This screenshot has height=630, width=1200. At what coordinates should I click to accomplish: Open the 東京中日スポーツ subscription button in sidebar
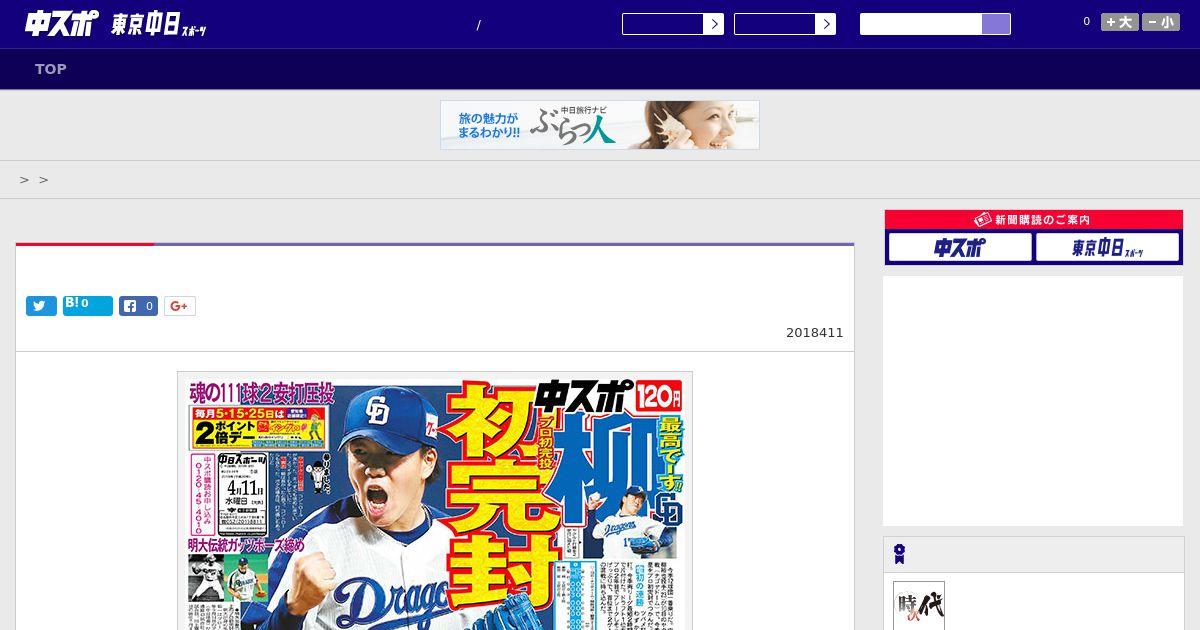[1107, 247]
